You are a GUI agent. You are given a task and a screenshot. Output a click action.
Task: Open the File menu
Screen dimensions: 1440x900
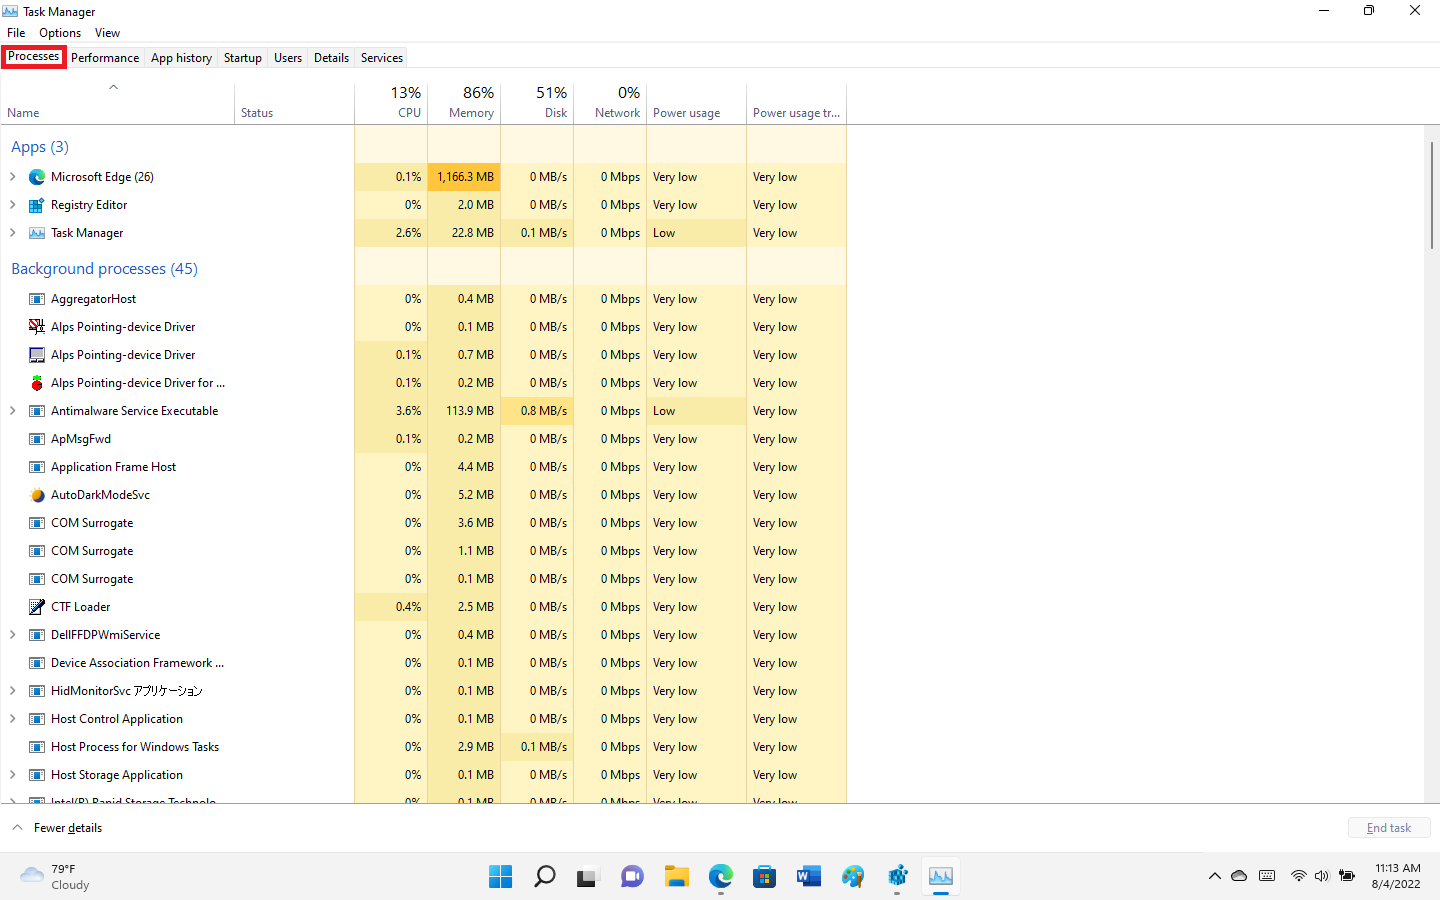point(16,33)
